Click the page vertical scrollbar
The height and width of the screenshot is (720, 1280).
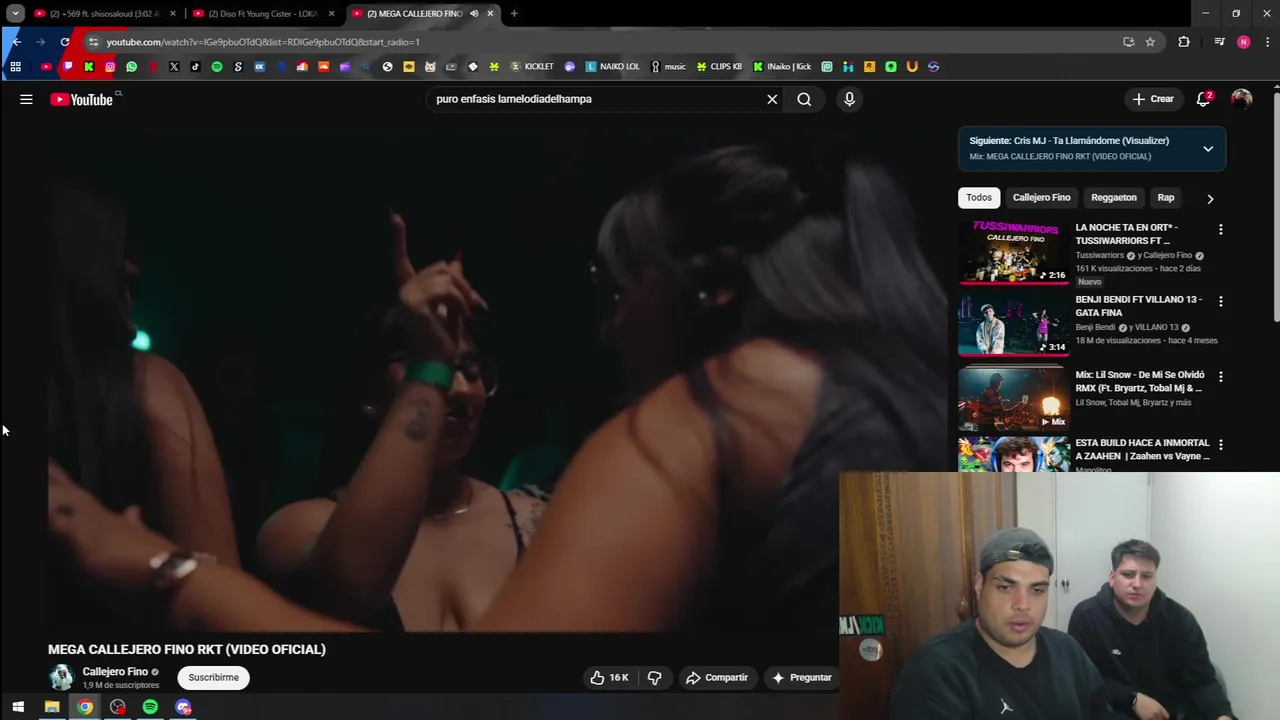pos(1275,205)
